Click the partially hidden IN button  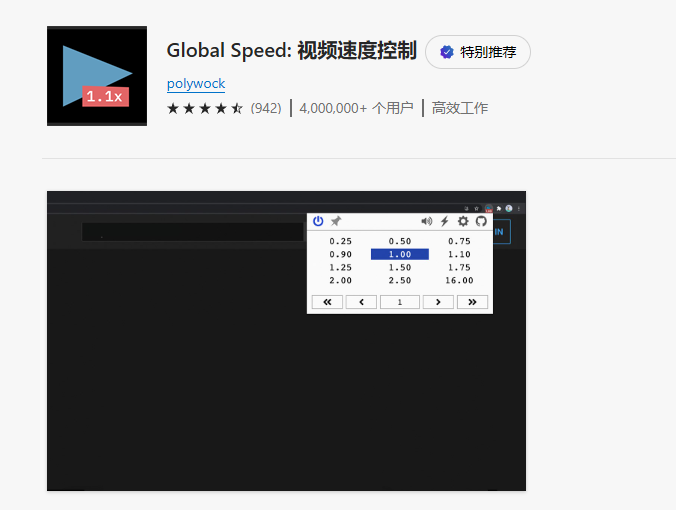click(502, 232)
